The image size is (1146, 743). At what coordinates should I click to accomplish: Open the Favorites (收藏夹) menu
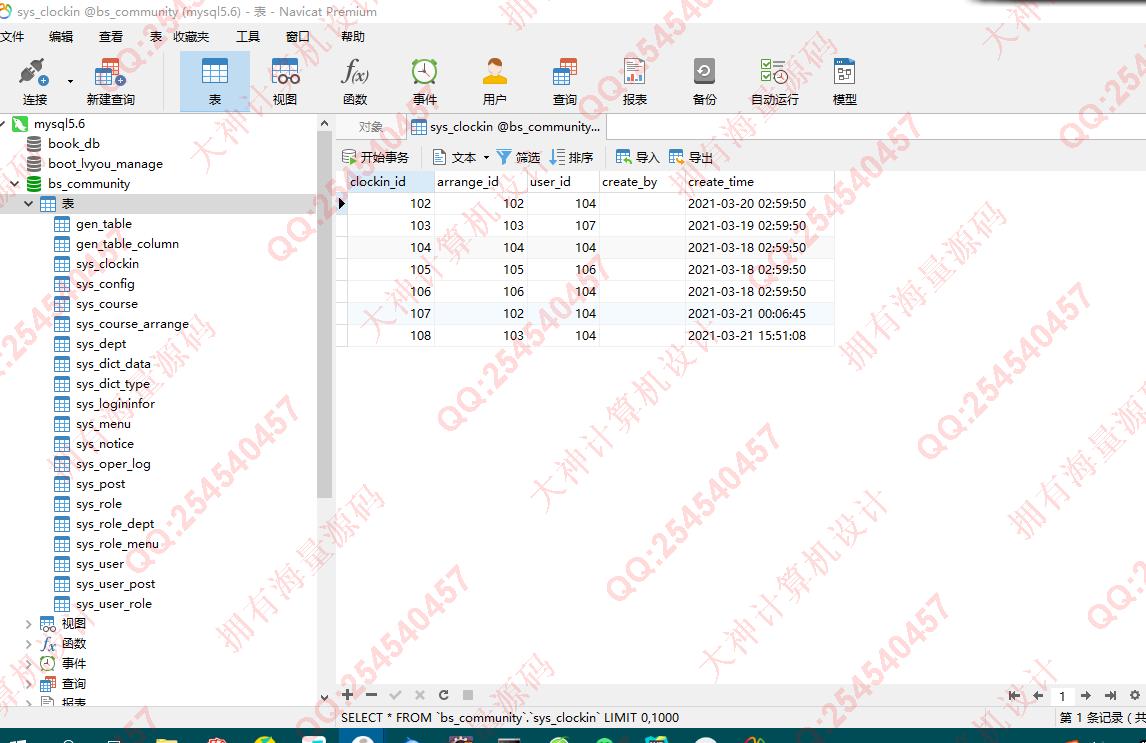pyautogui.click(x=191, y=37)
